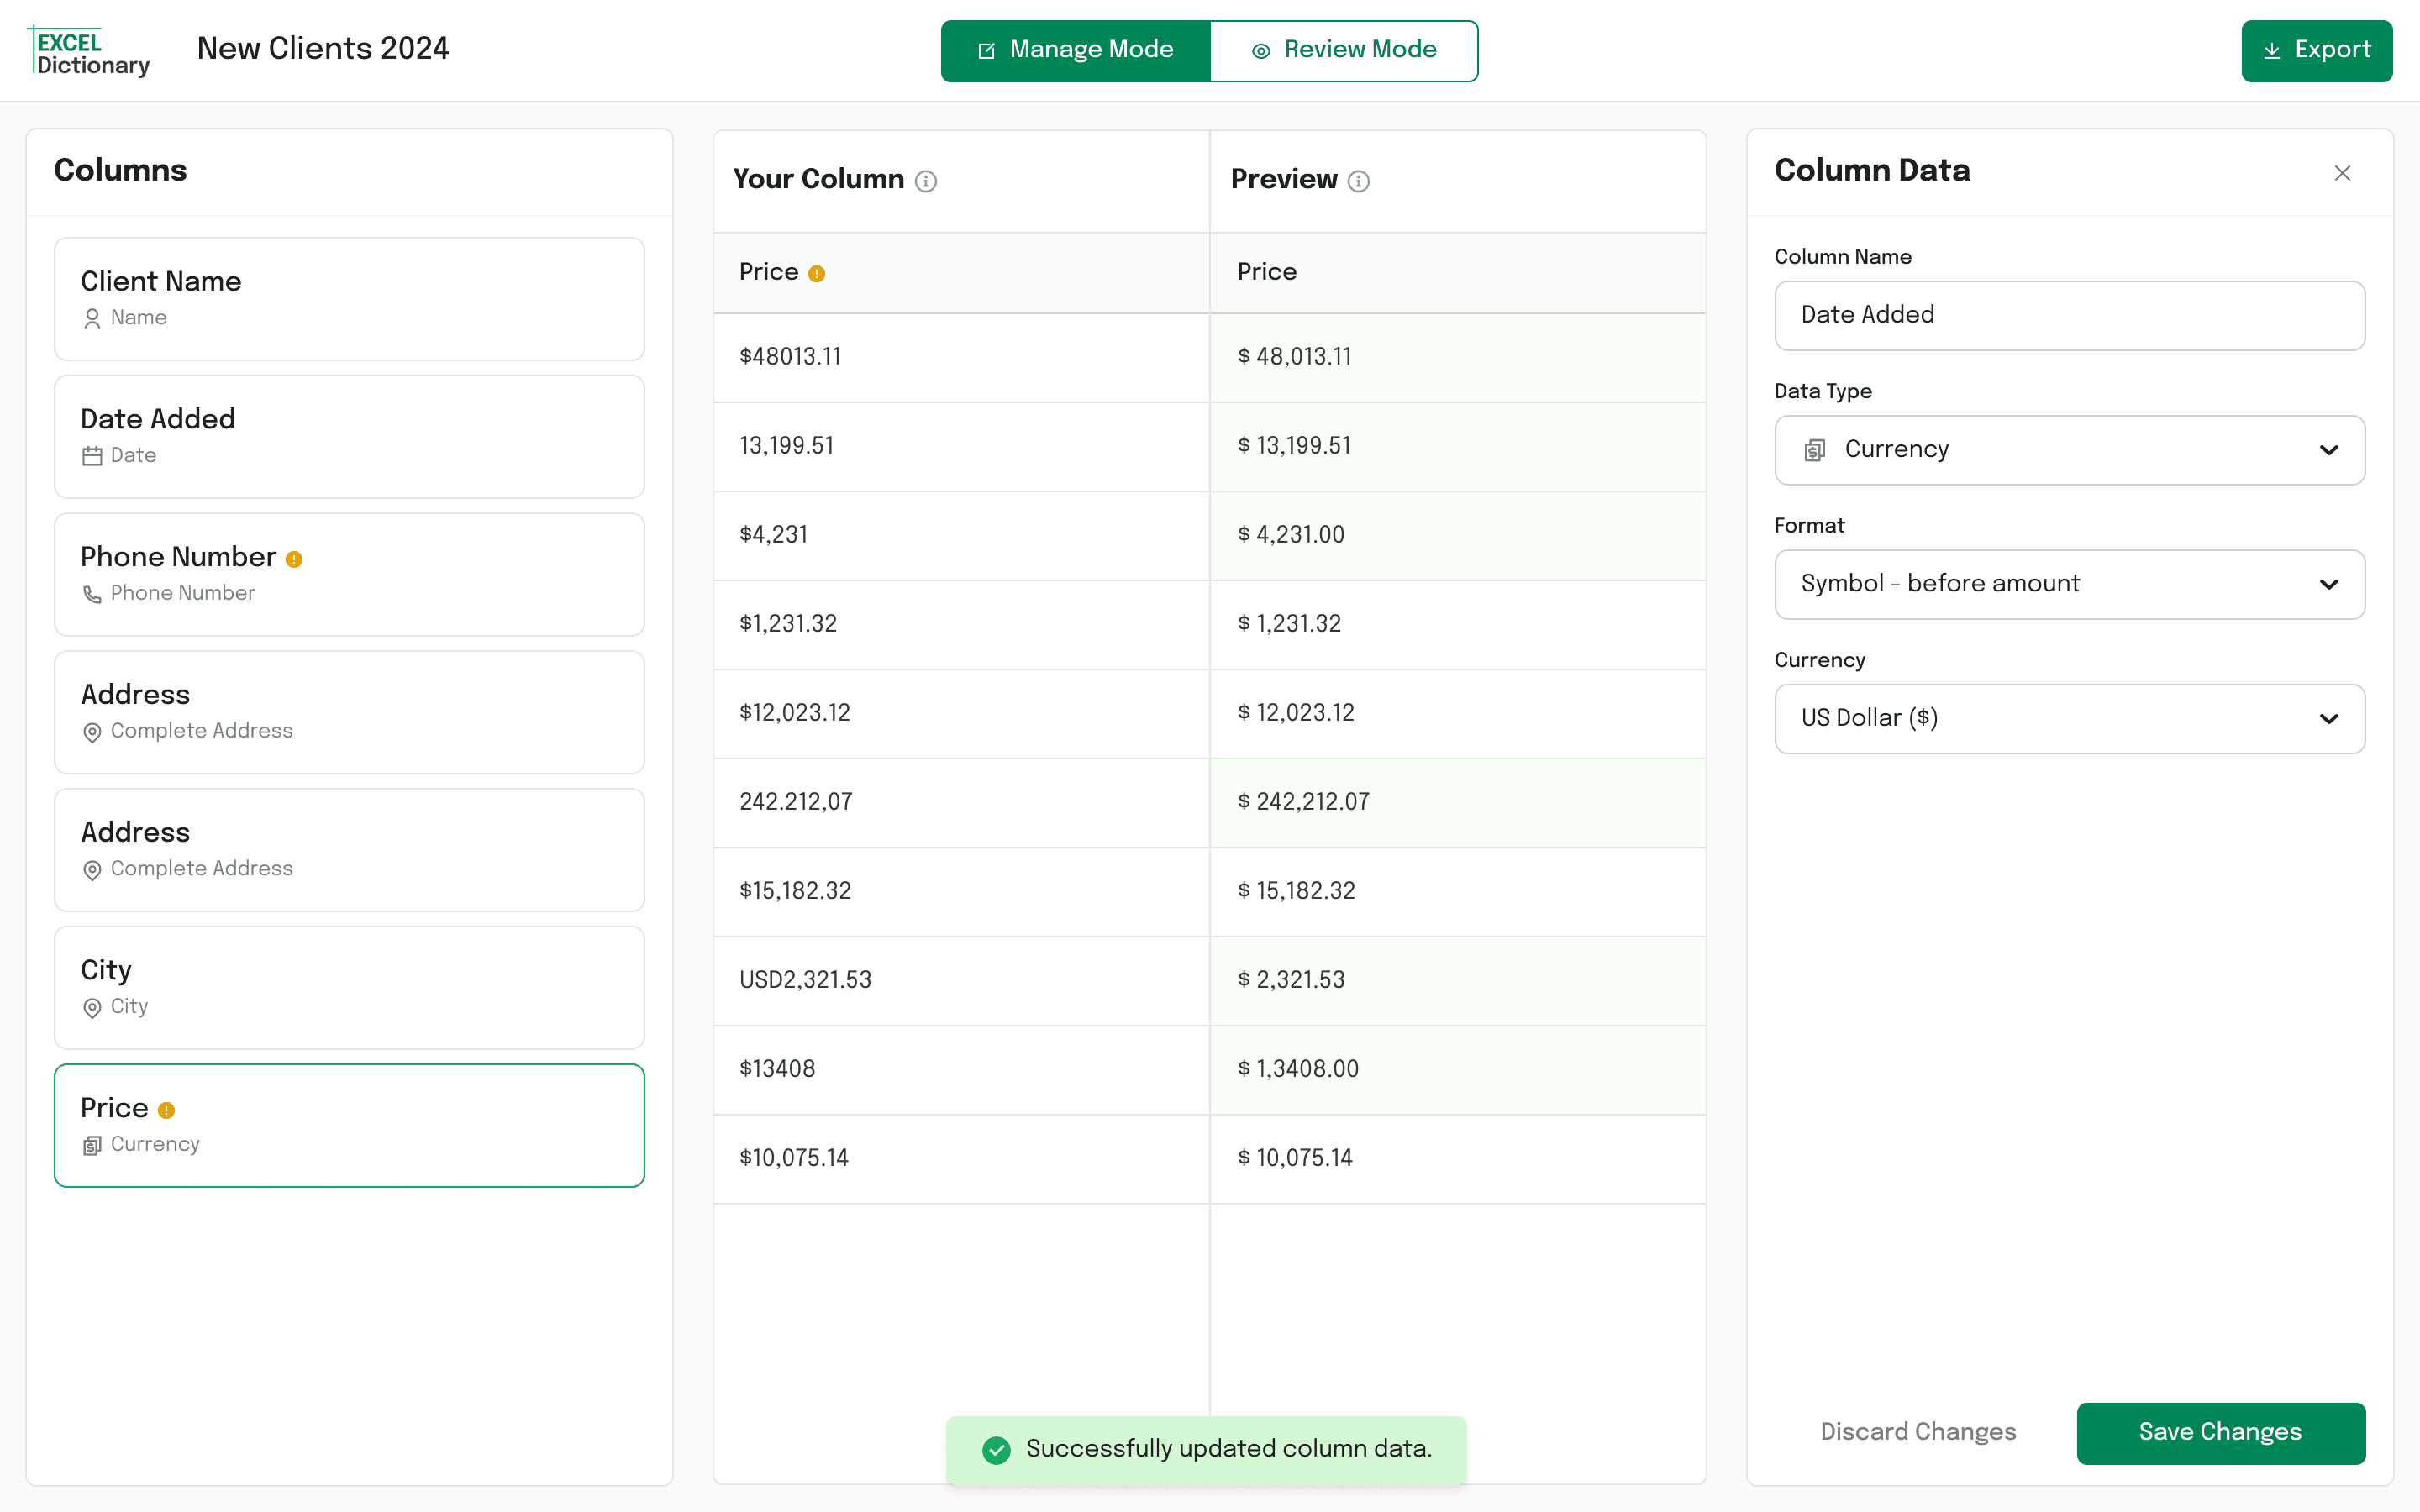Screen dimensions: 2420x1512
Task: Click the warning icon in the Price table header
Action: click(817, 274)
